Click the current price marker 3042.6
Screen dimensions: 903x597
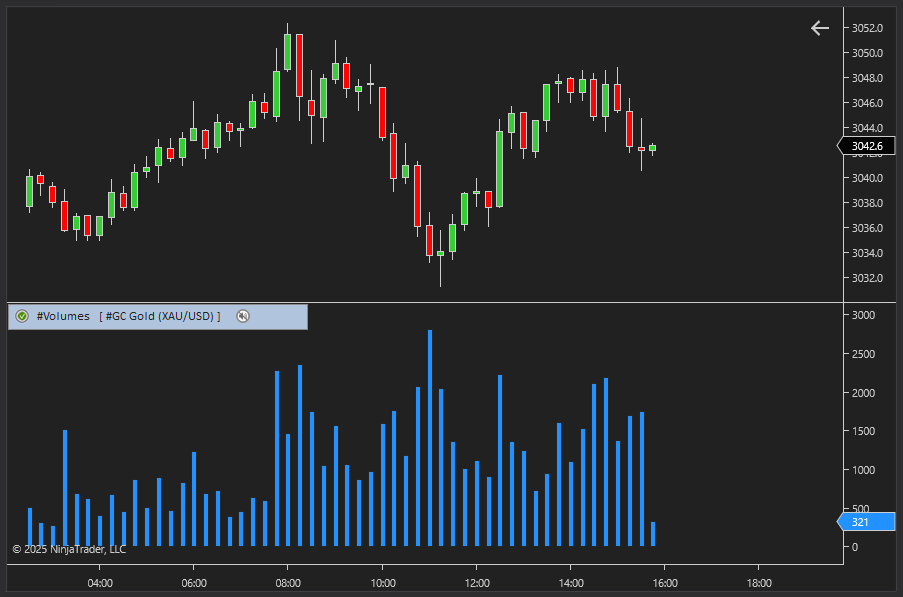866,147
